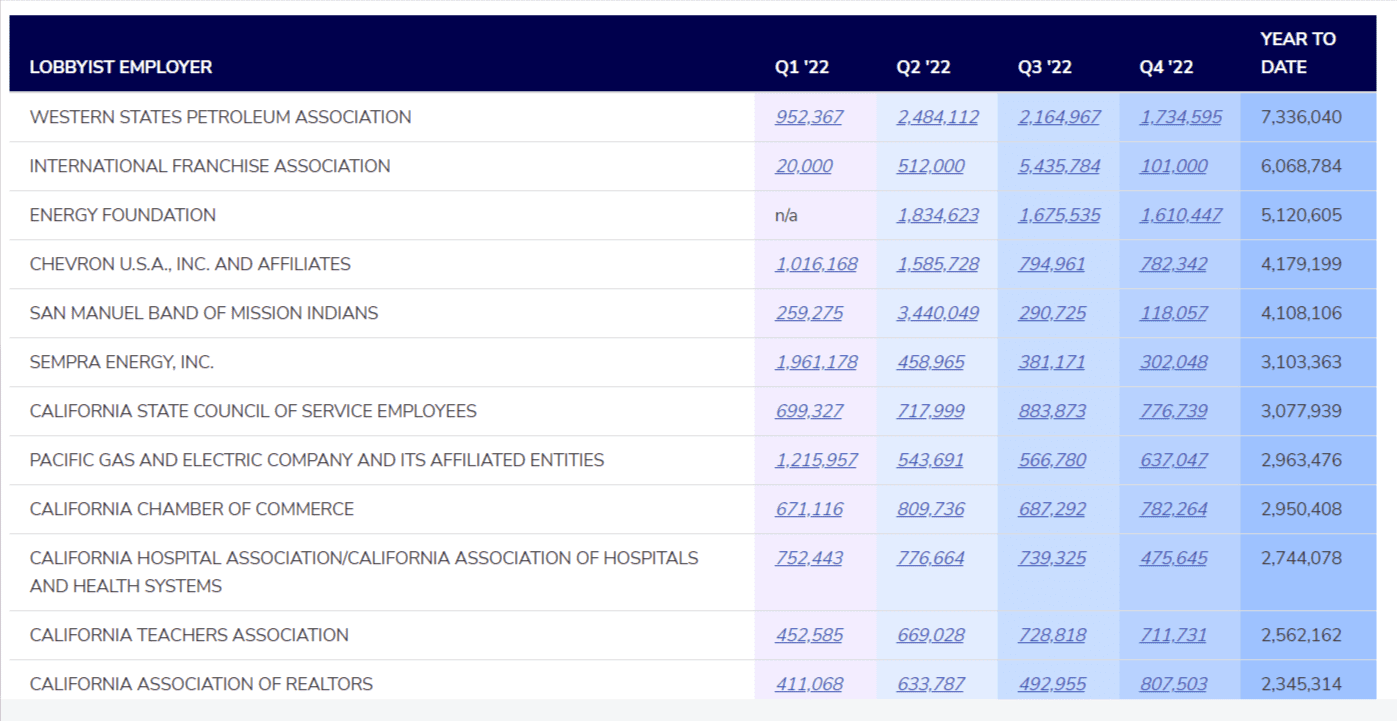Viewport: 1397px width, 721px height.
Task: Click the Lobbyist Employer column header
Action: [121, 67]
